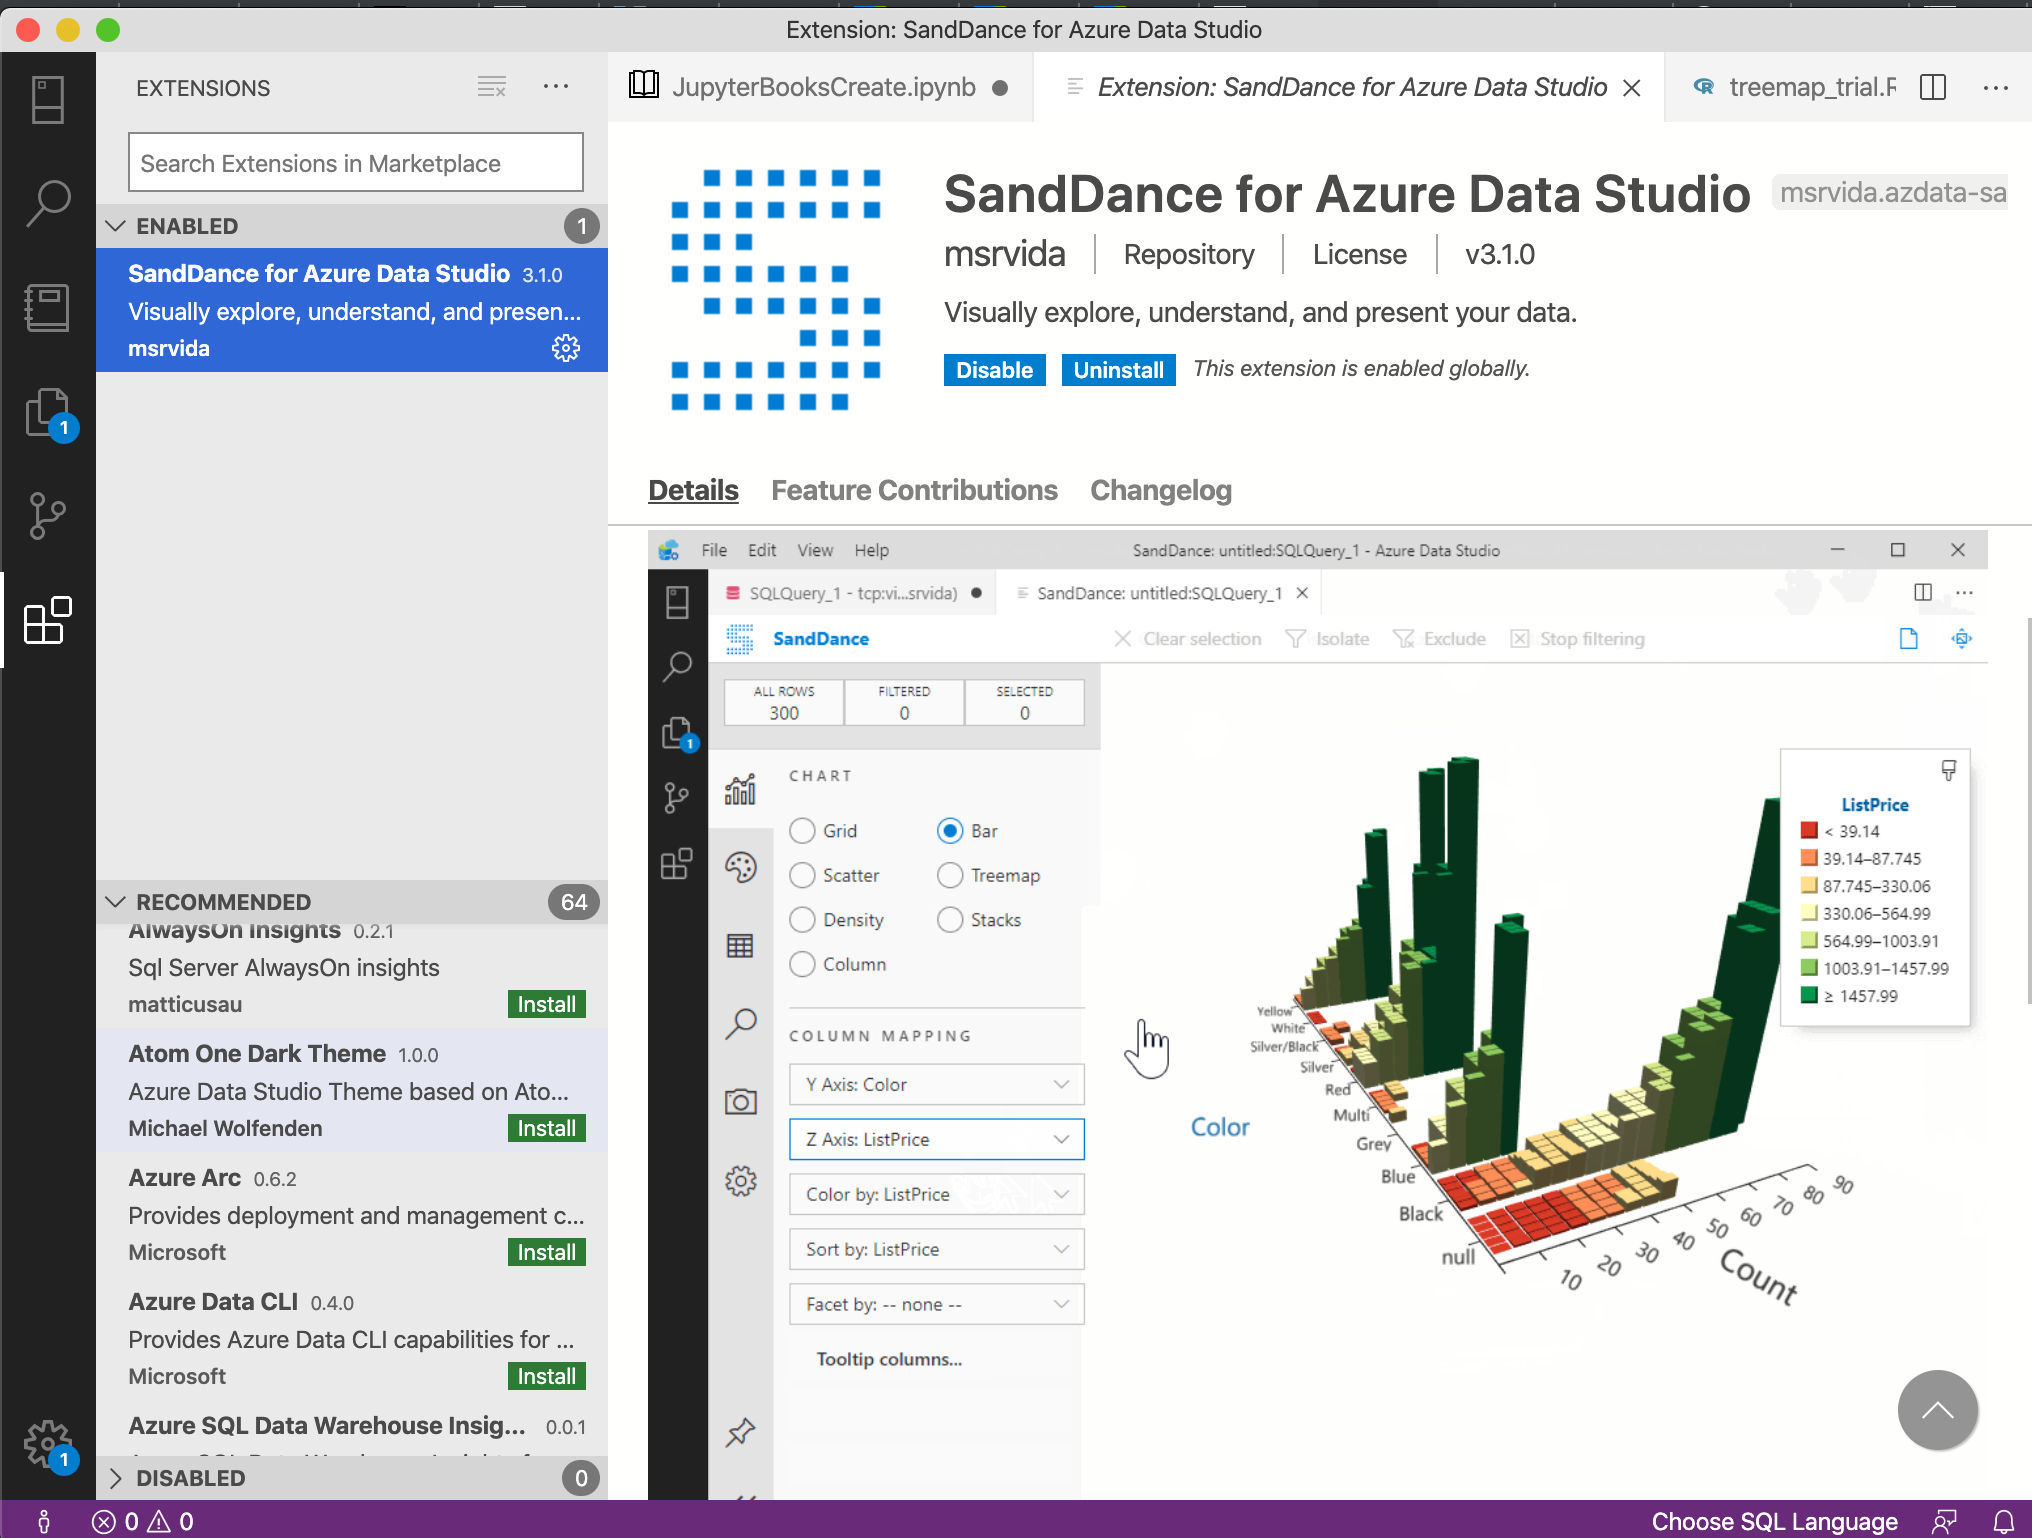Click the SandDance pin sidebar icon
The width and height of the screenshot is (2032, 1538).
(x=740, y=1433)
